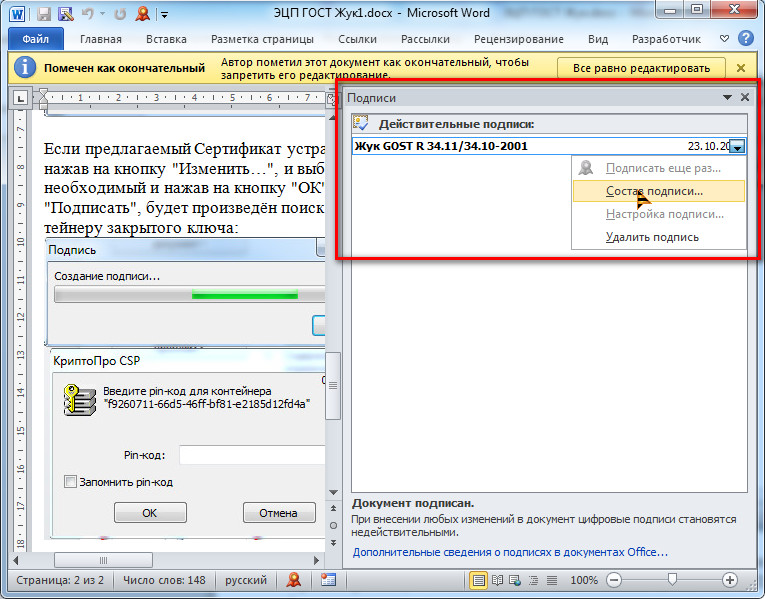Click the vertical scrollbar thumb
765x599 pixels.
tap(333, 385)
